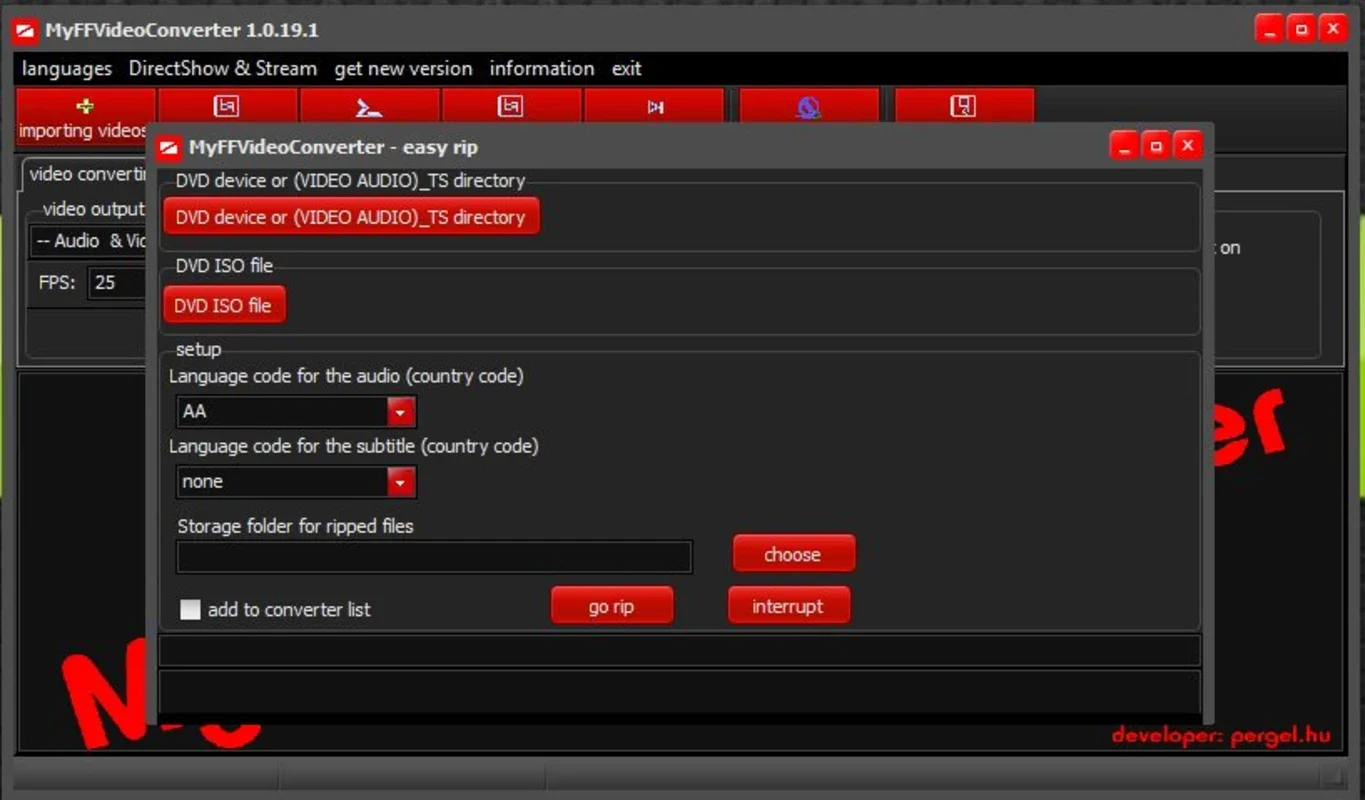Click the go rip button
1365x800 pixels.
612,606
